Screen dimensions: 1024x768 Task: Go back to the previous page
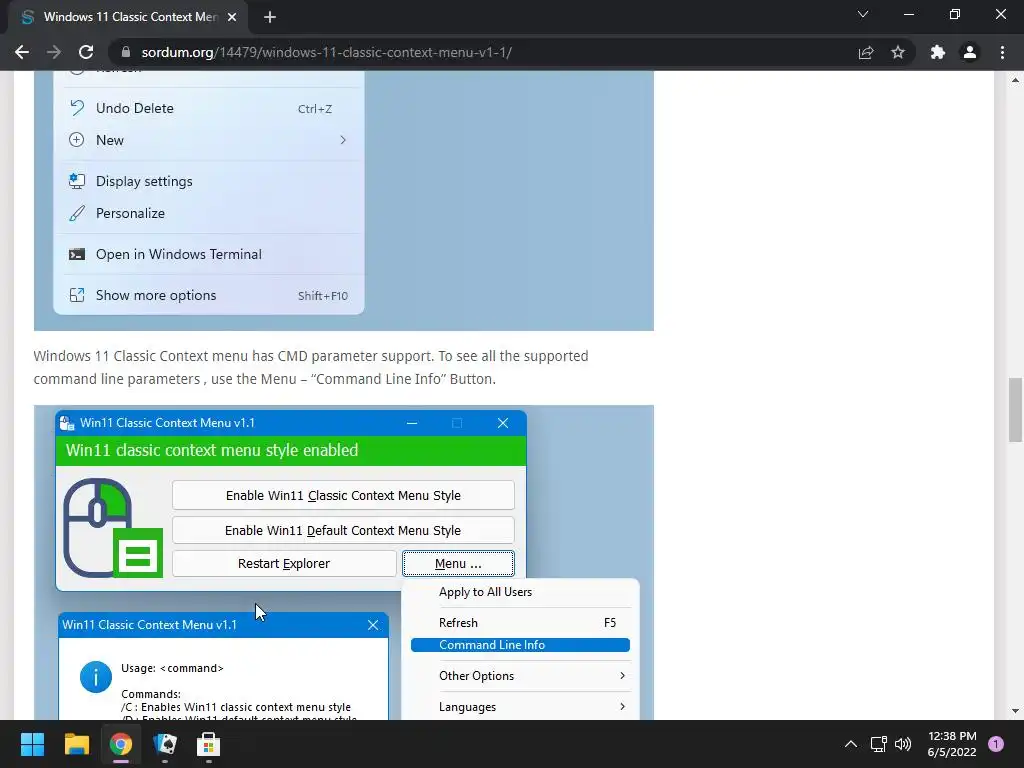coord(22,52)
